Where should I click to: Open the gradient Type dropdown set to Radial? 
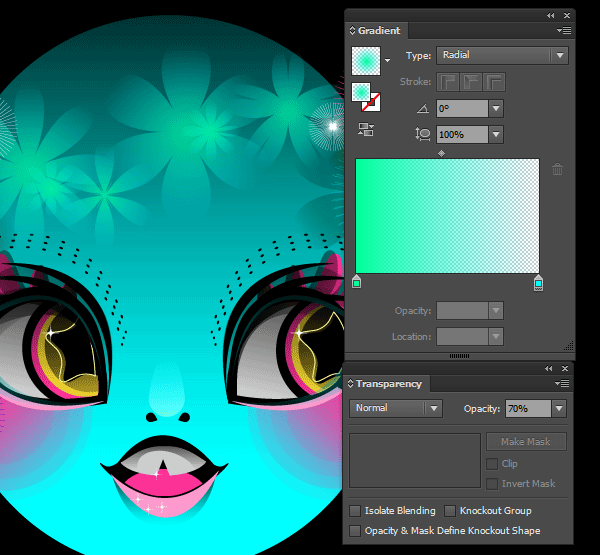click(500, 56)
